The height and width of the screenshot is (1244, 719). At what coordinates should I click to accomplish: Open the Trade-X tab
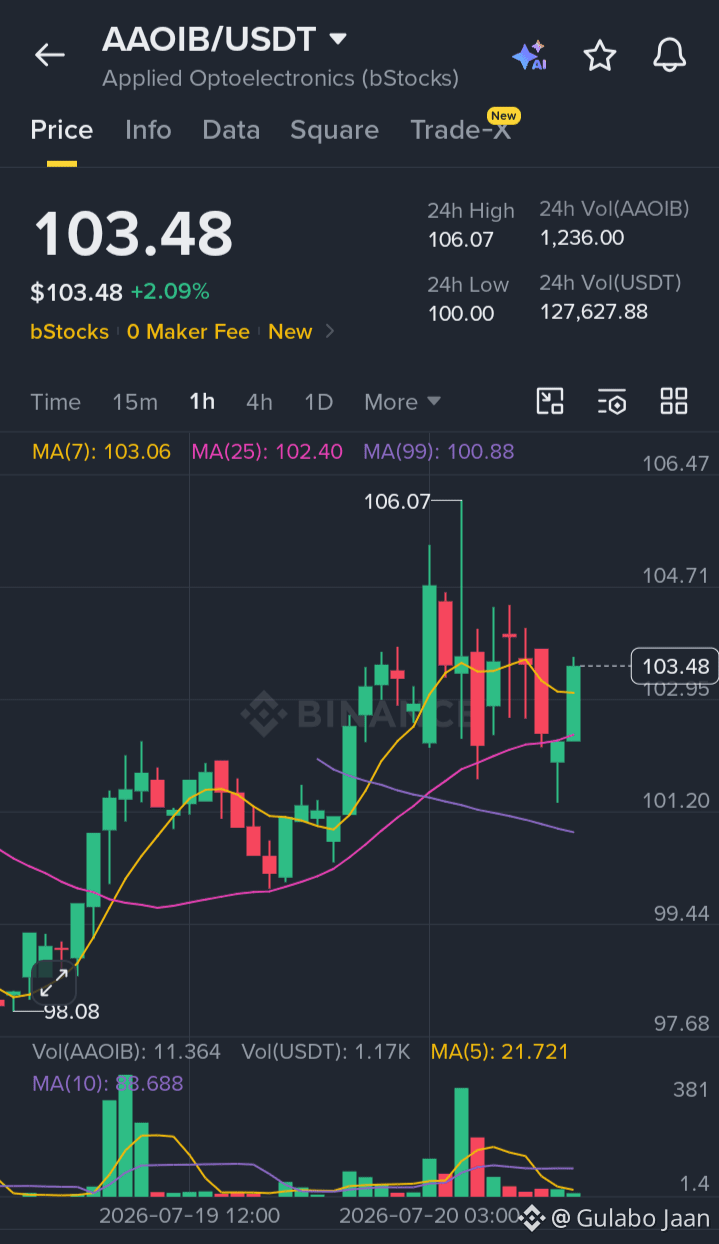461,130
